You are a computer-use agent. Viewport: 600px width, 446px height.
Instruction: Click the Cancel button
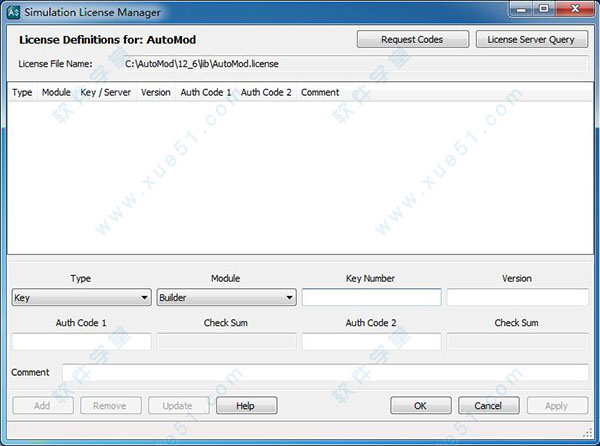pyautogui.click(x=489, y=405)
